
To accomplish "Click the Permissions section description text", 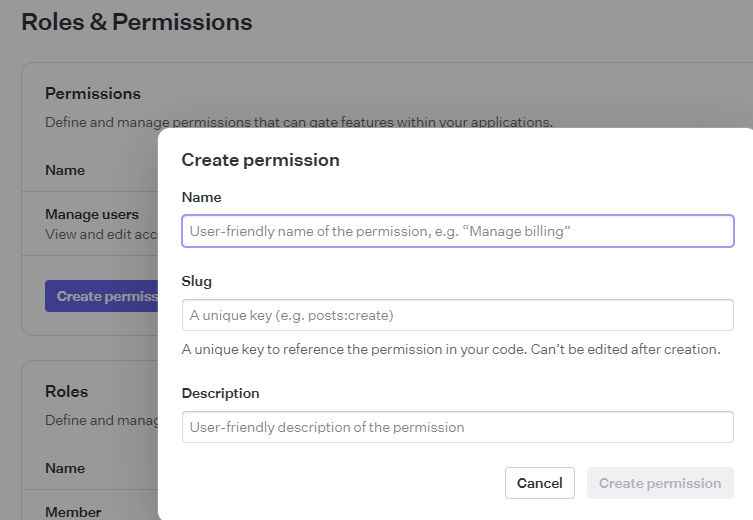I will pos(299,122).
